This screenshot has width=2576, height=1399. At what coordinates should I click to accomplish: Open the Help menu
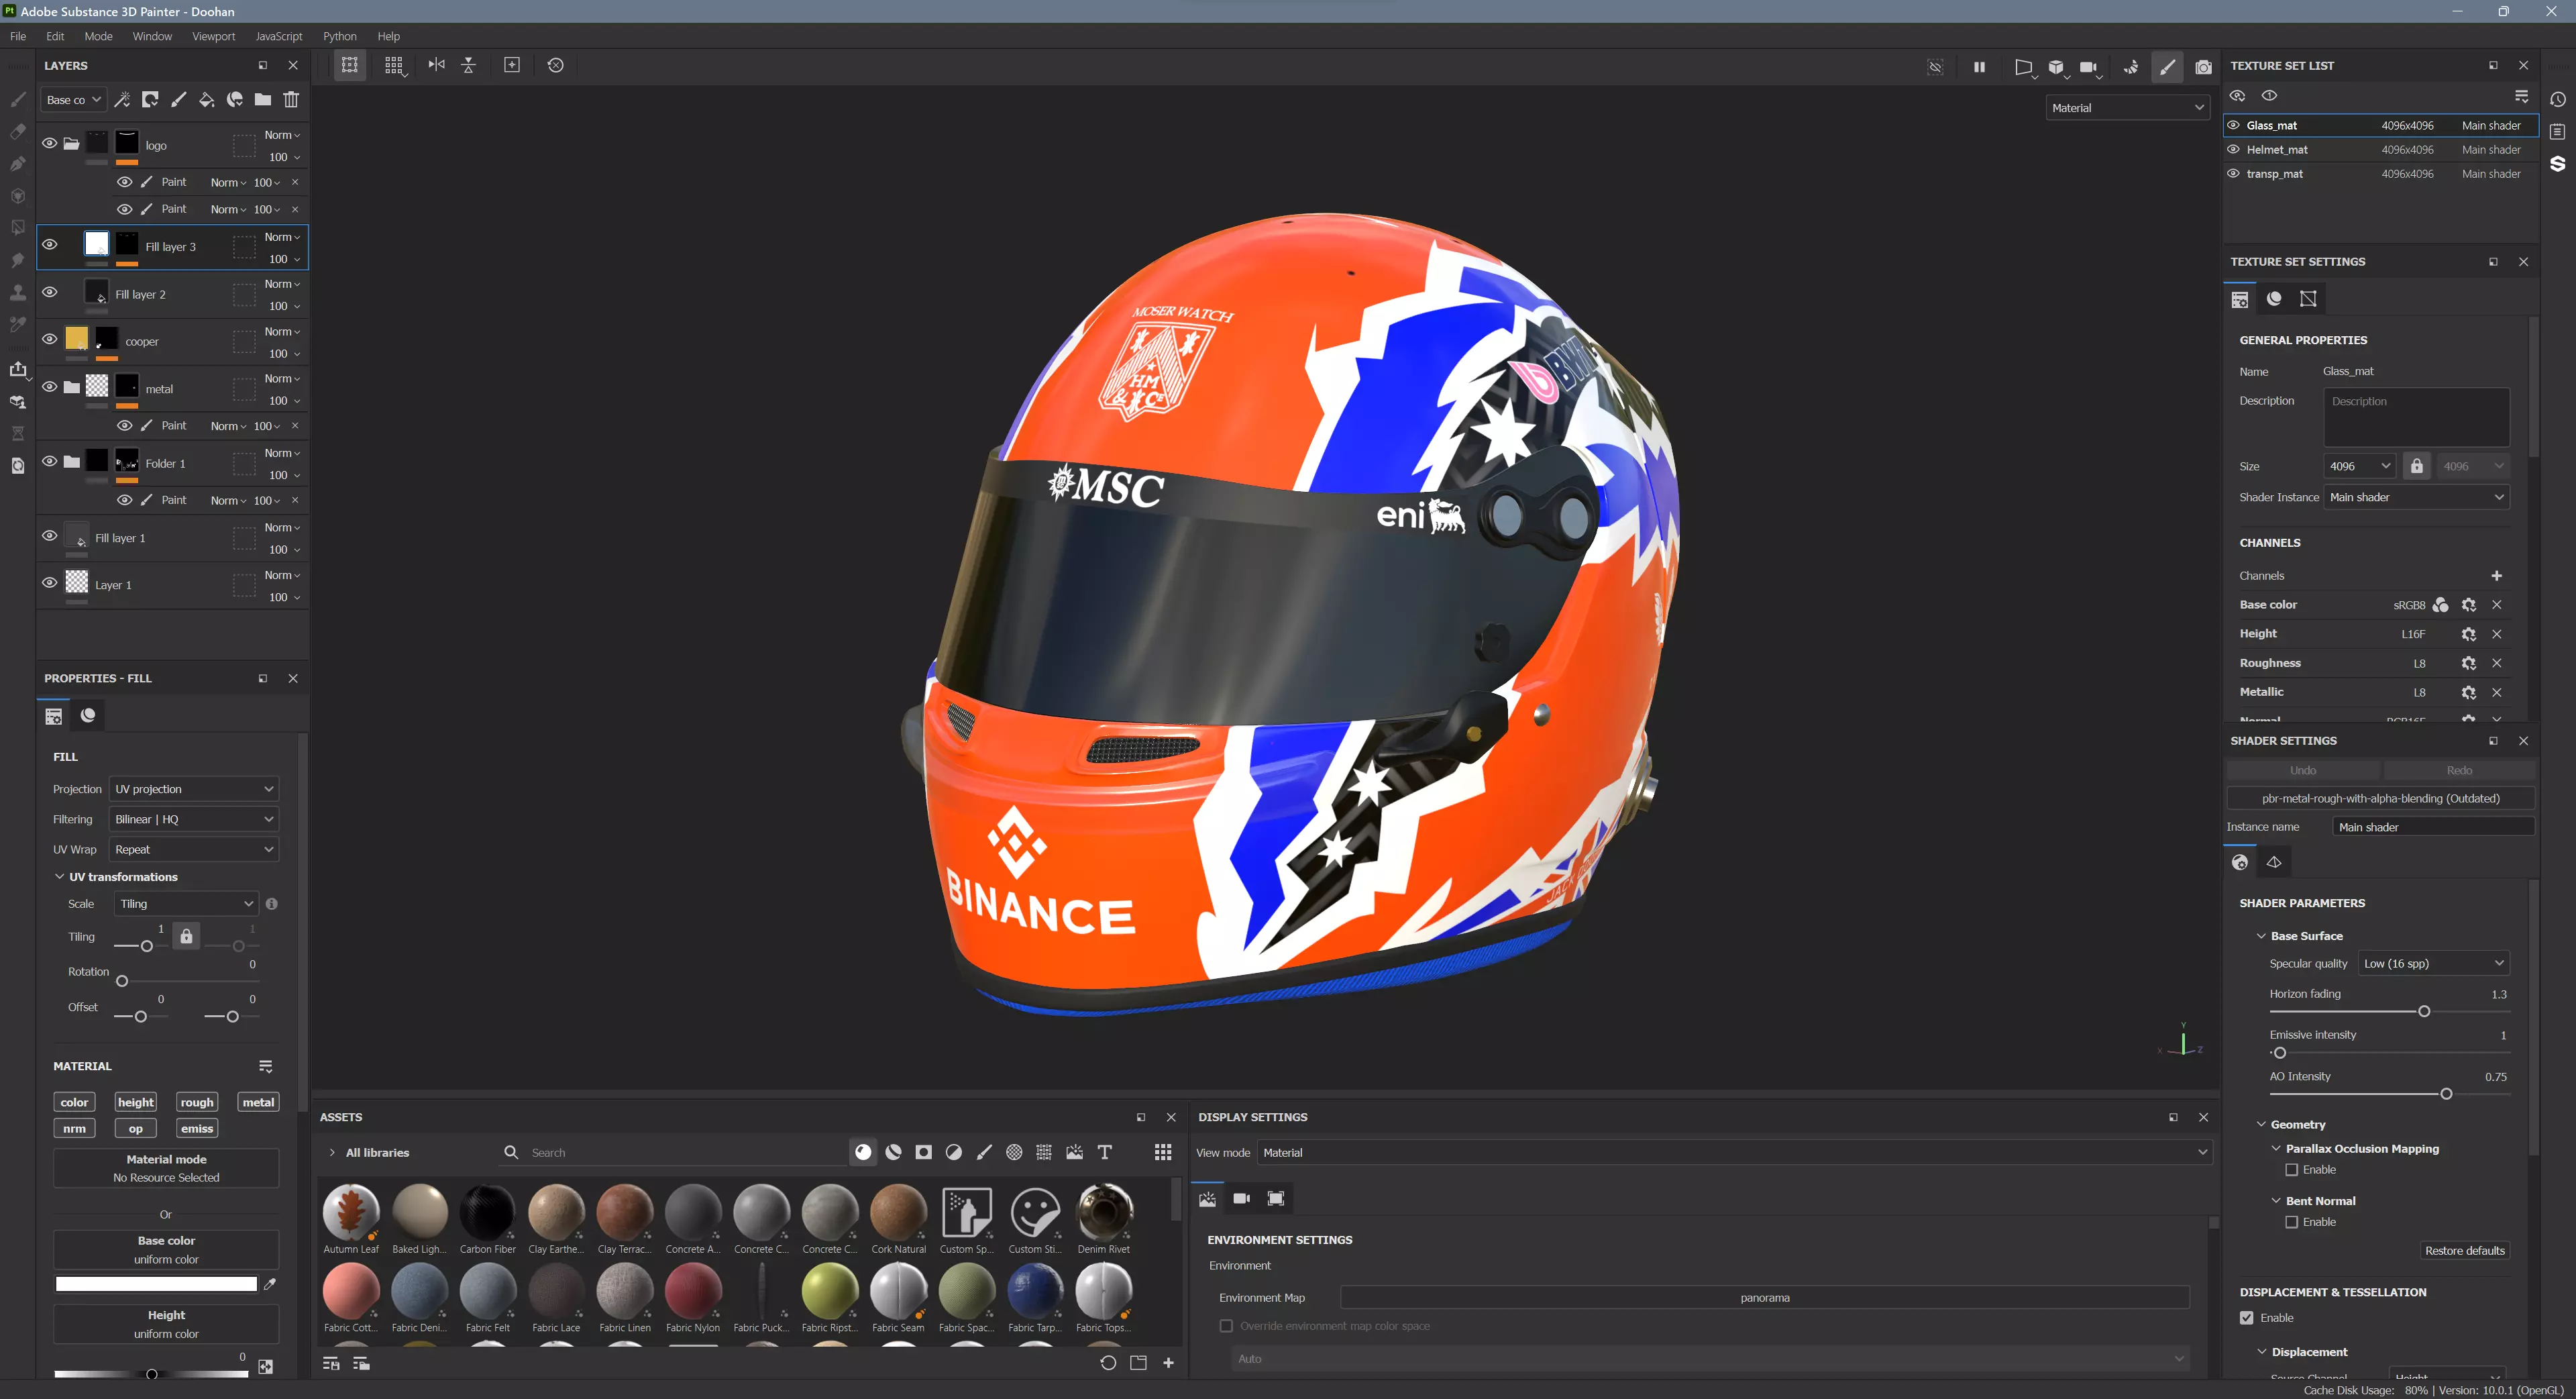pos(388,36)
